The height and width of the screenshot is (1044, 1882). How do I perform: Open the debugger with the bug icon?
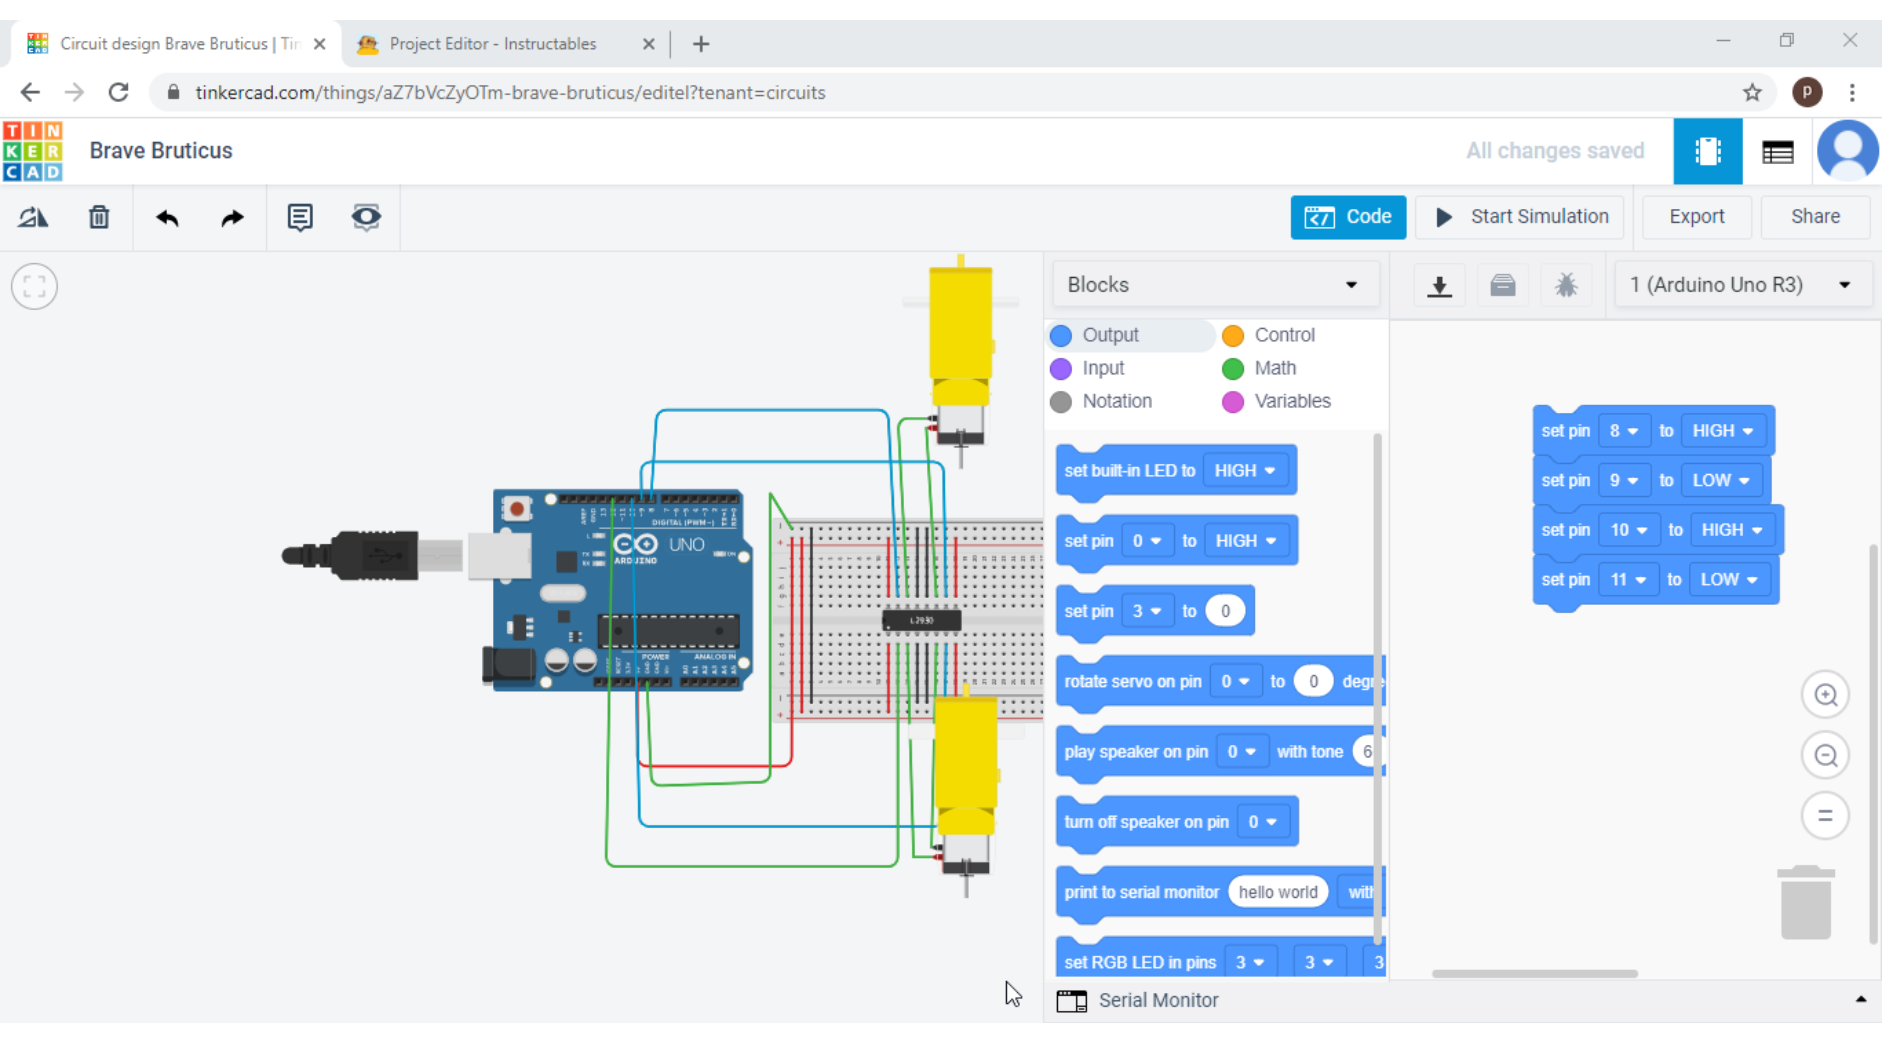point(1566,285)
